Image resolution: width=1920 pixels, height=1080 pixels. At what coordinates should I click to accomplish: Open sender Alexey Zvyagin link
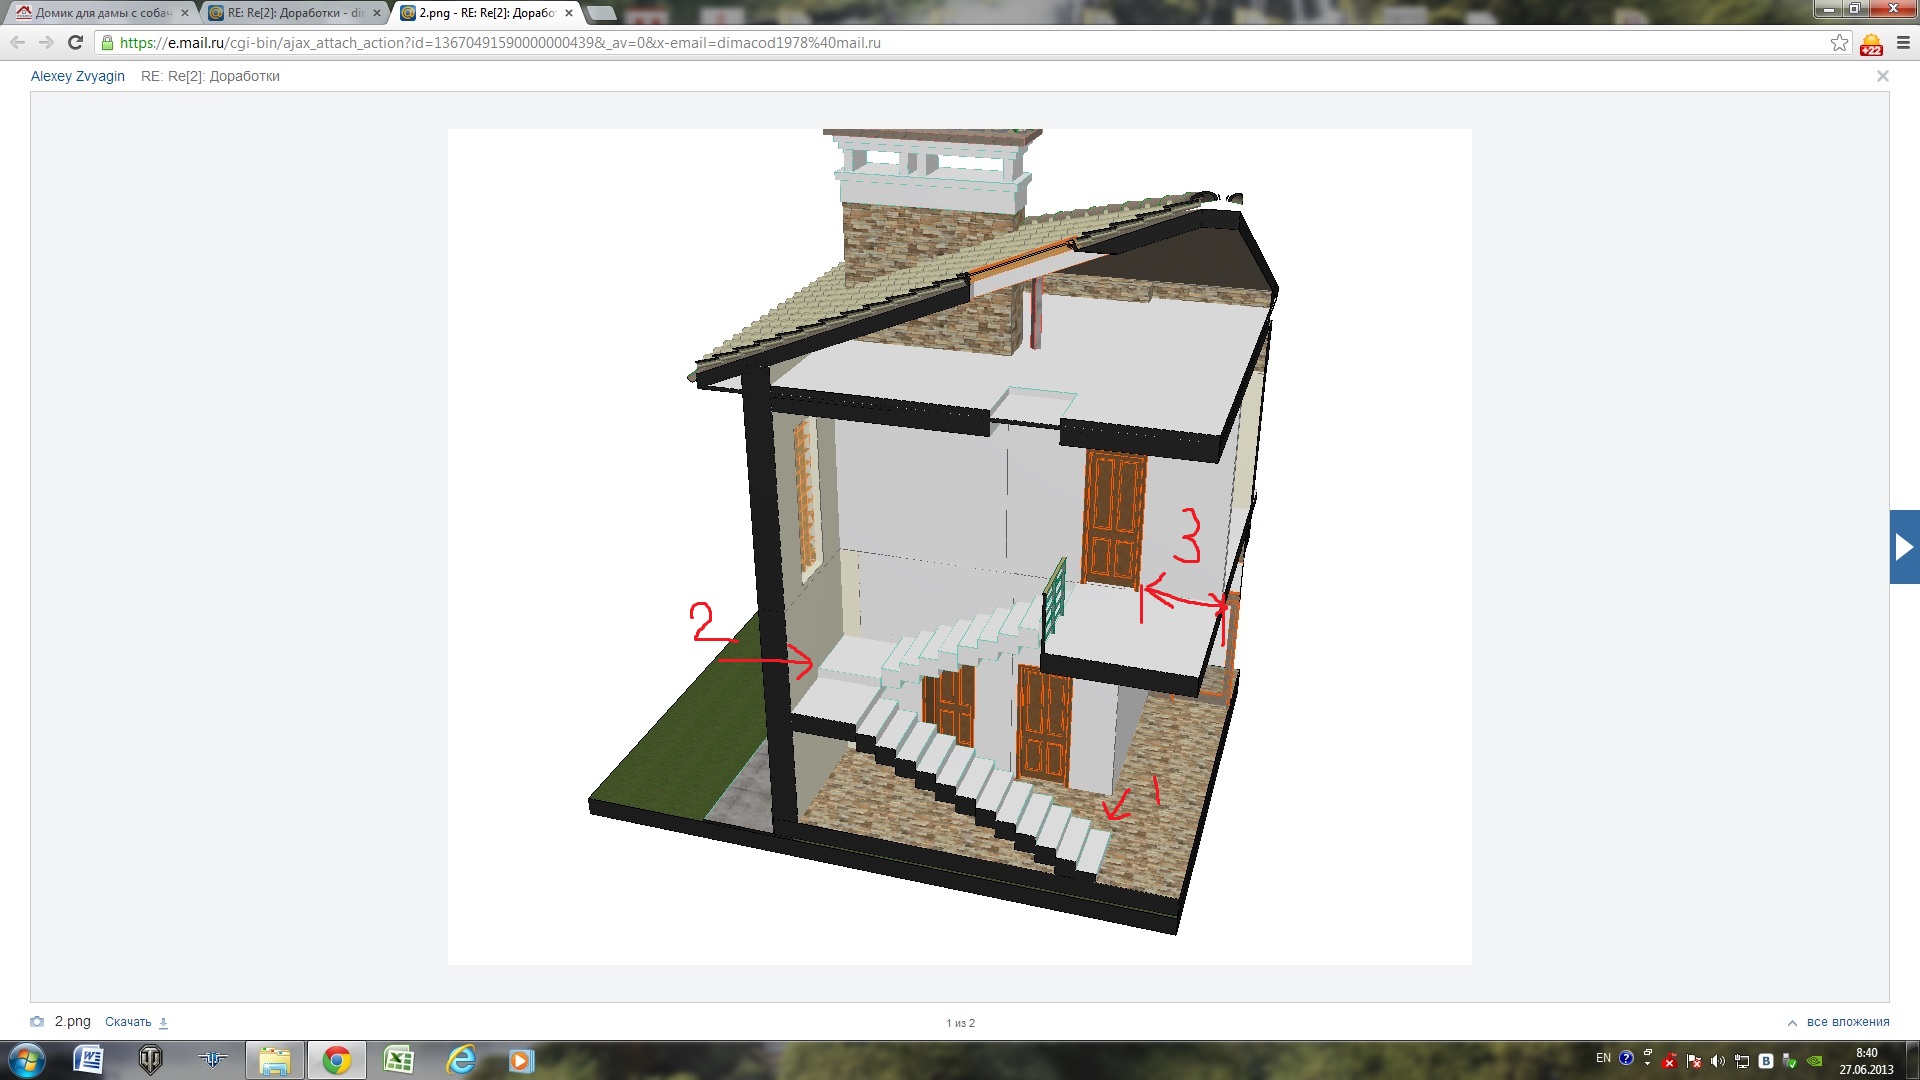78,76
